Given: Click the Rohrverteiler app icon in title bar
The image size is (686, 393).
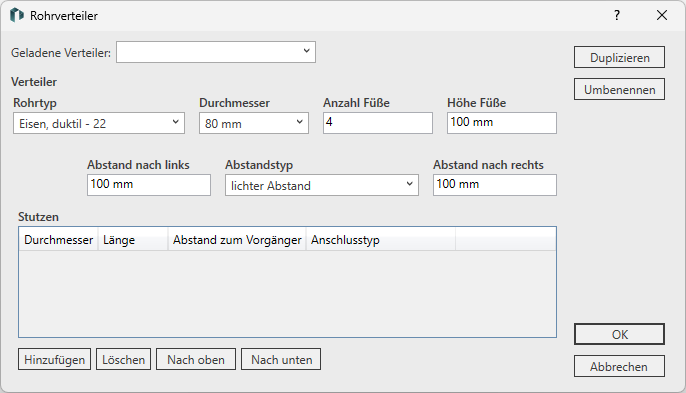Looking at the screenshot, I should (x=17, y=15).
